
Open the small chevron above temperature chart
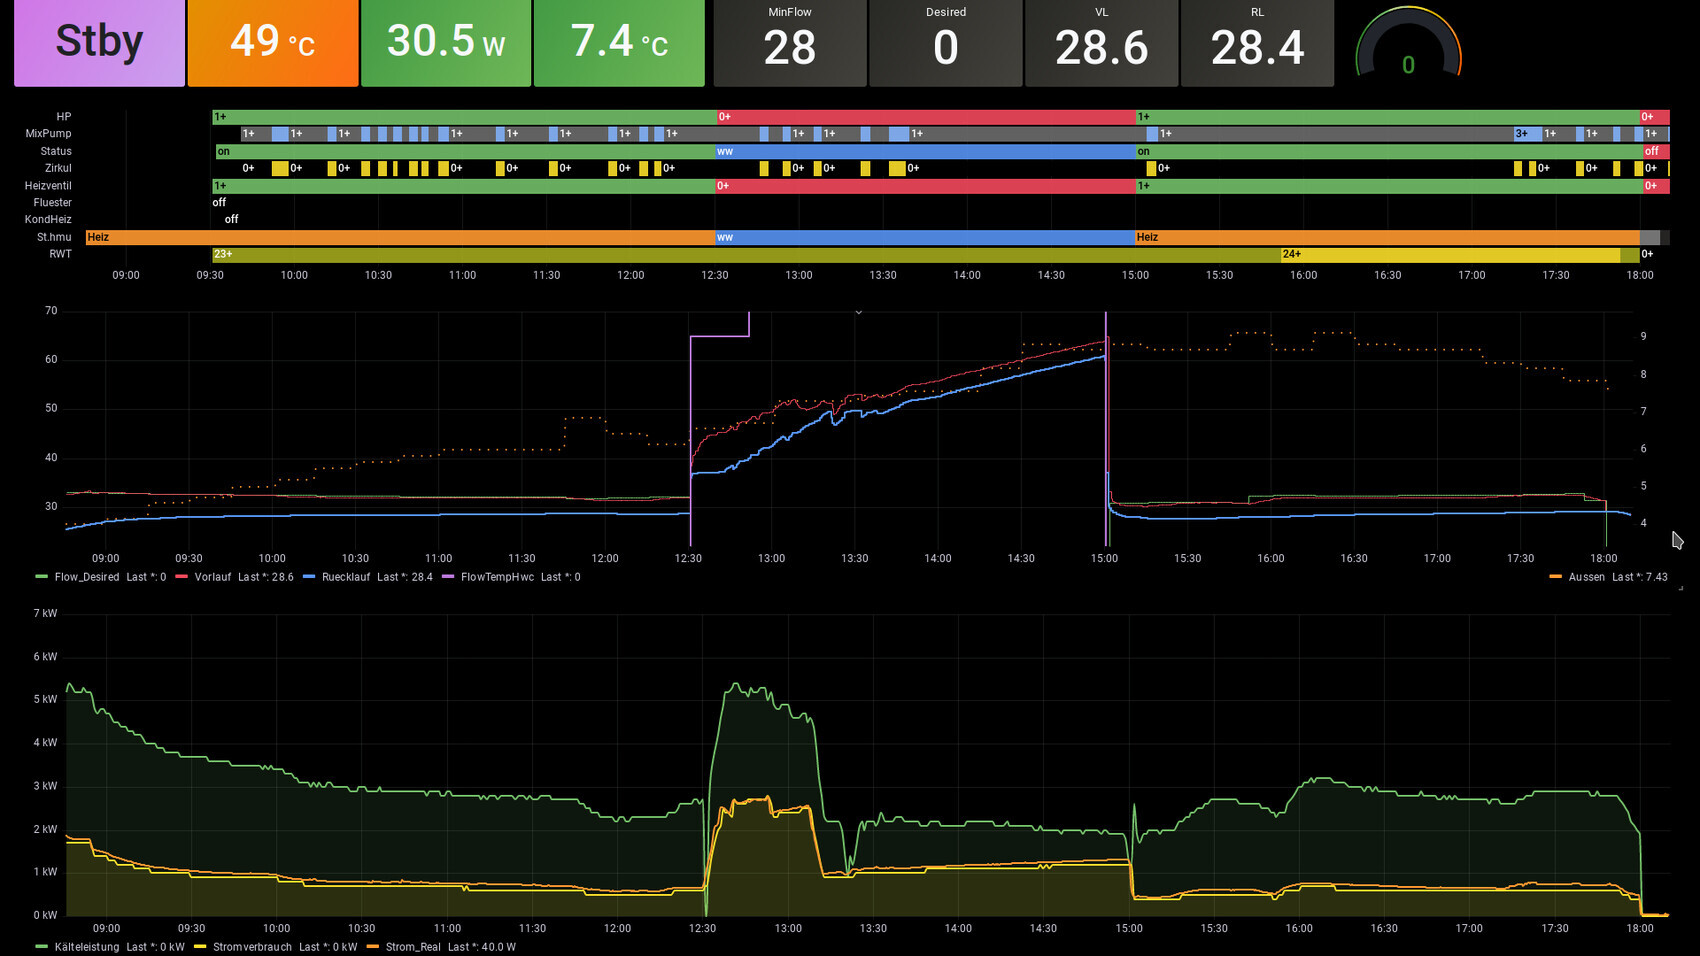pos(858,312)
